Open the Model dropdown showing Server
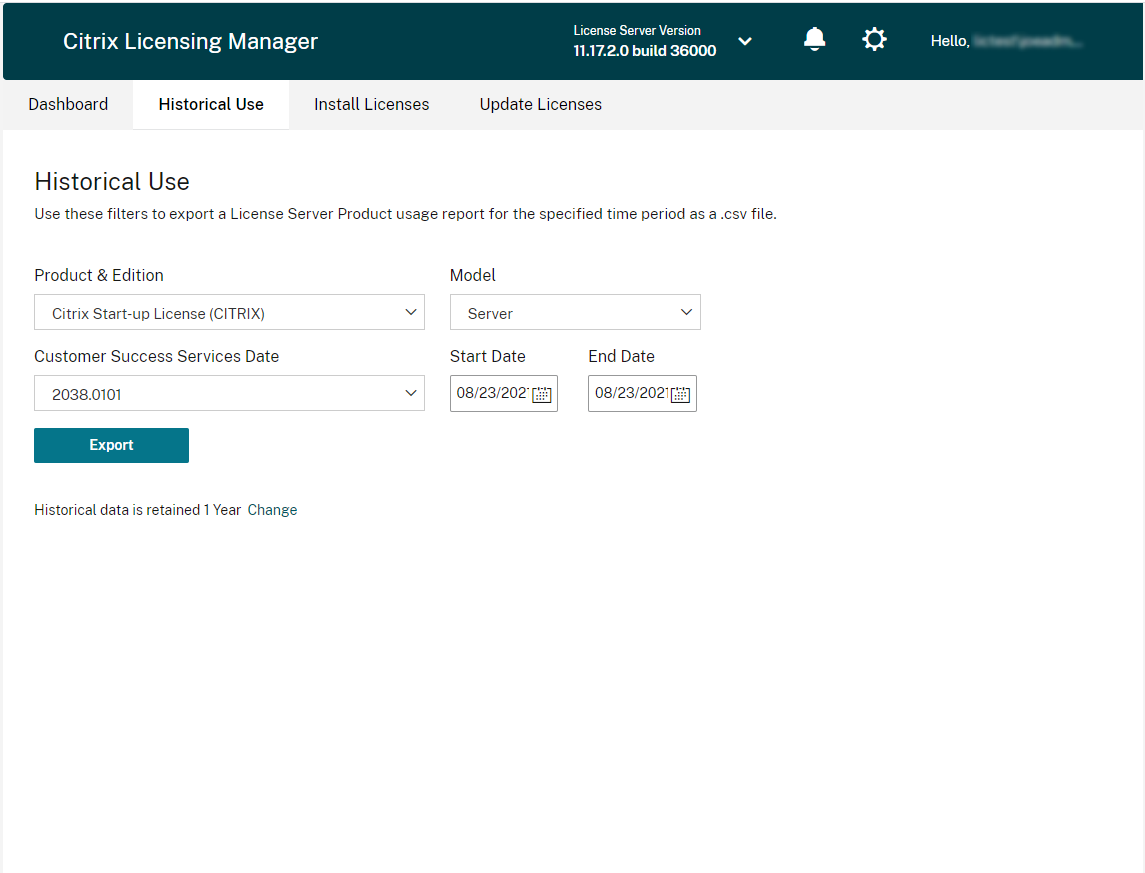Screen dimensions: 1145x873 tap(575, 313)
